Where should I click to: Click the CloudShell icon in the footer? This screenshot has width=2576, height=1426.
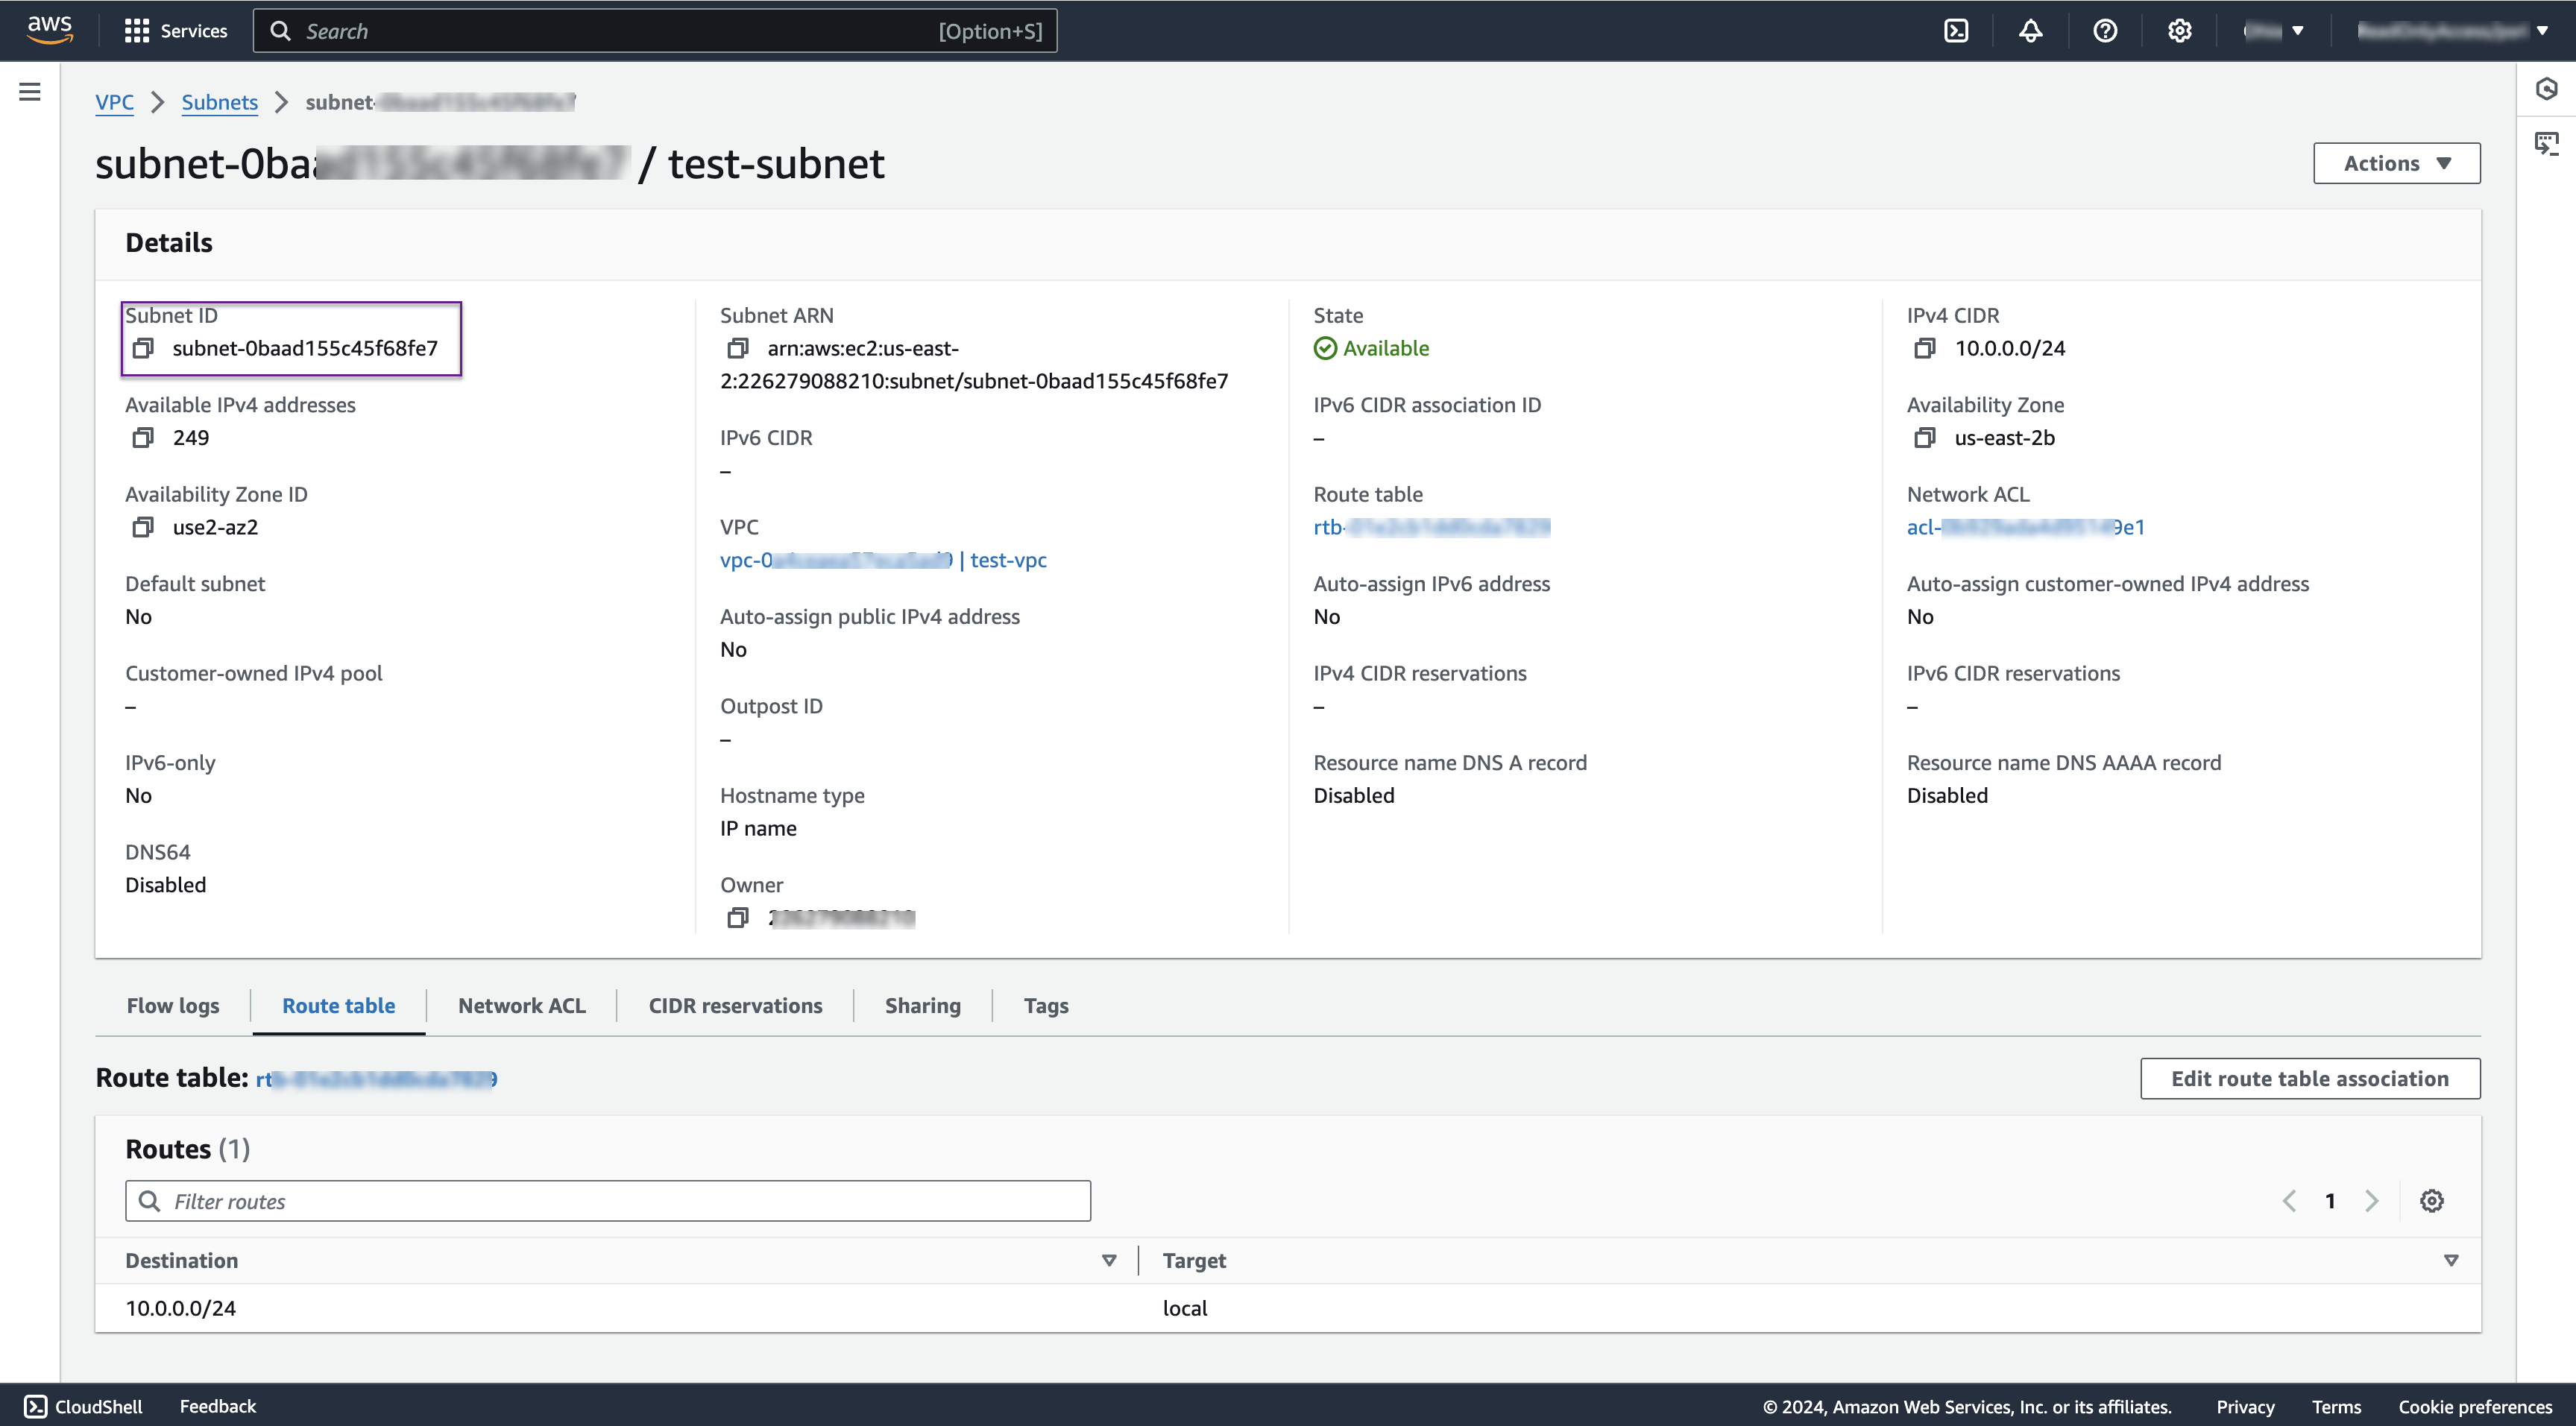[35, 1406]
